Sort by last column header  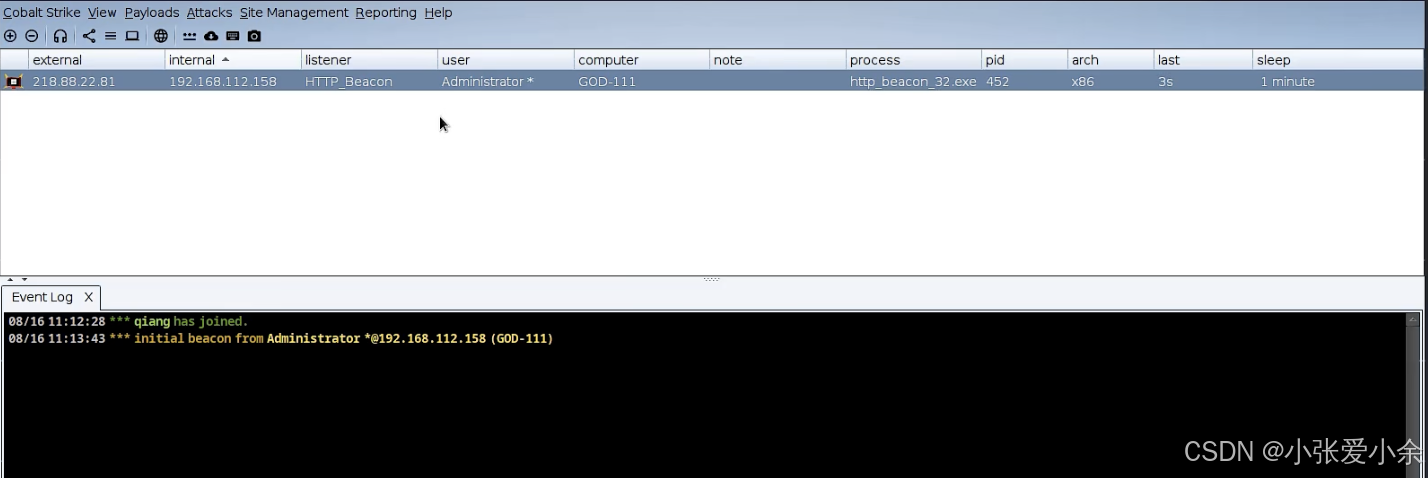pyautogui.click(x=1203, y=60)
